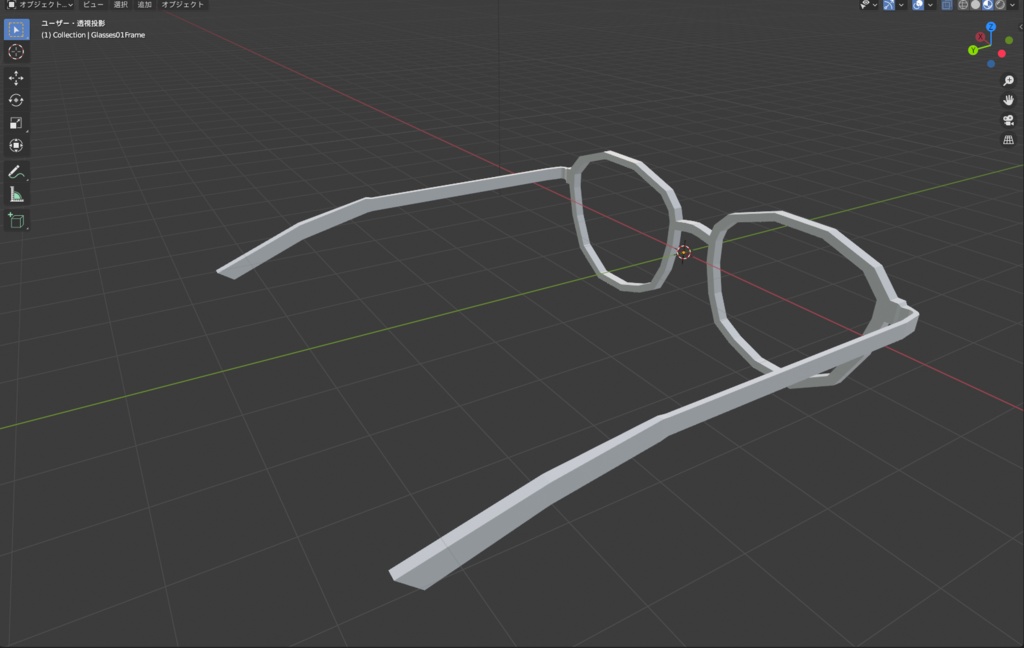This screenshot has width=1024, height=648.
Task: Select the Move tool
Action: [x=16, y=78]
